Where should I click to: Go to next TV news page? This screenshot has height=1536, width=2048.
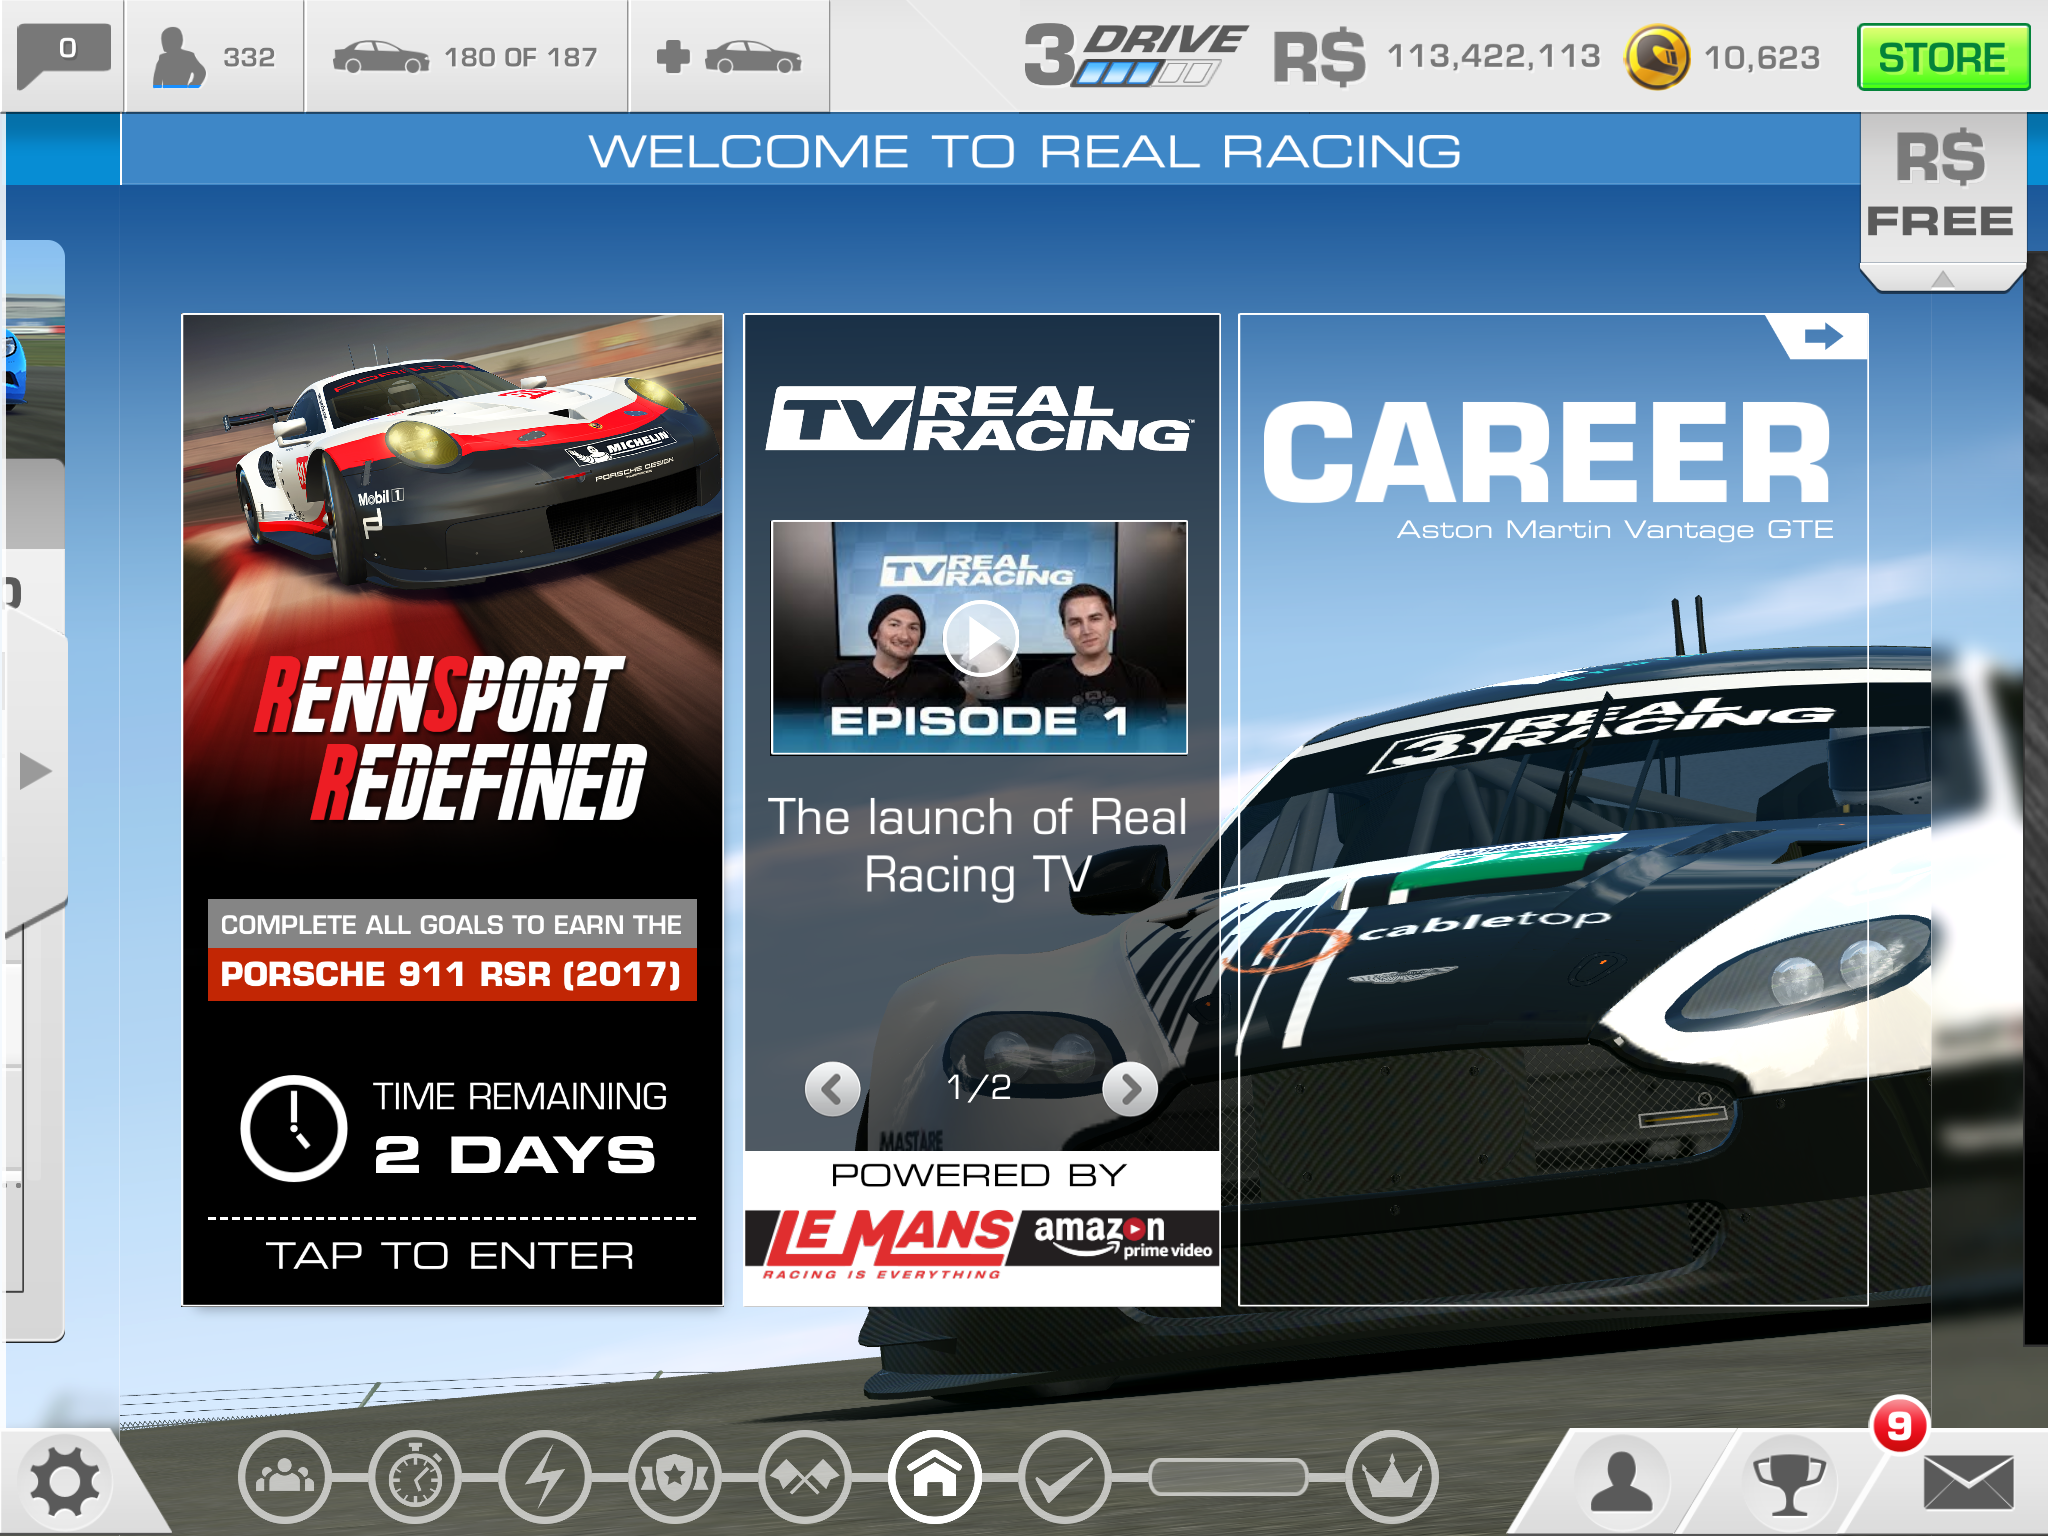1130,1089
